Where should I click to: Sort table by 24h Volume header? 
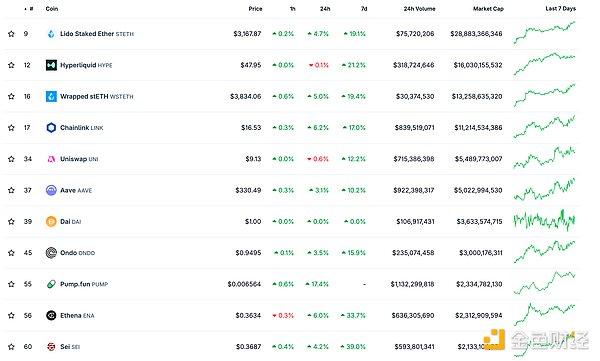tap(419, 8)
